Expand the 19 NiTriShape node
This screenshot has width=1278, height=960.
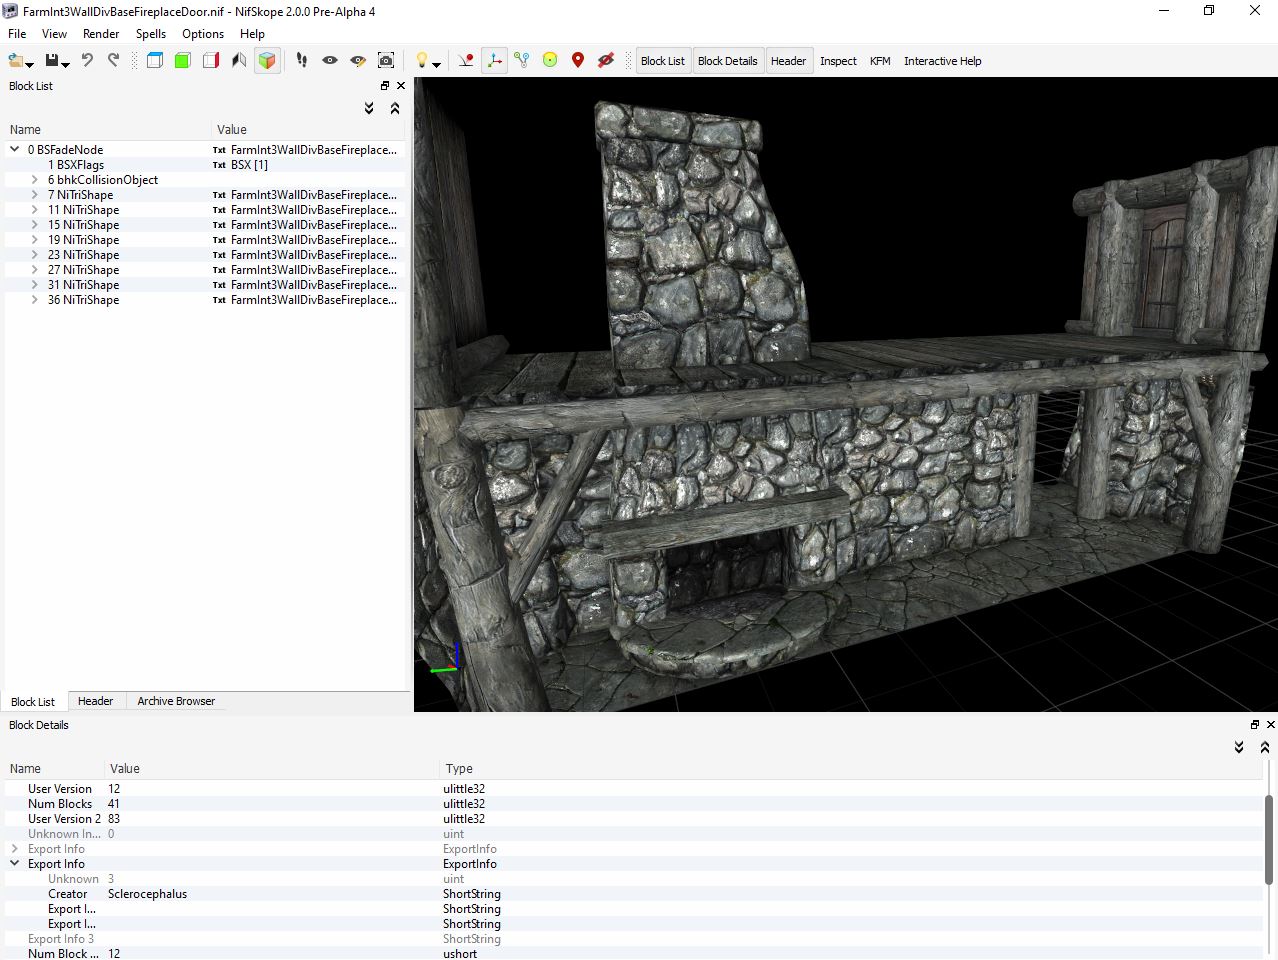click(35, 240)
